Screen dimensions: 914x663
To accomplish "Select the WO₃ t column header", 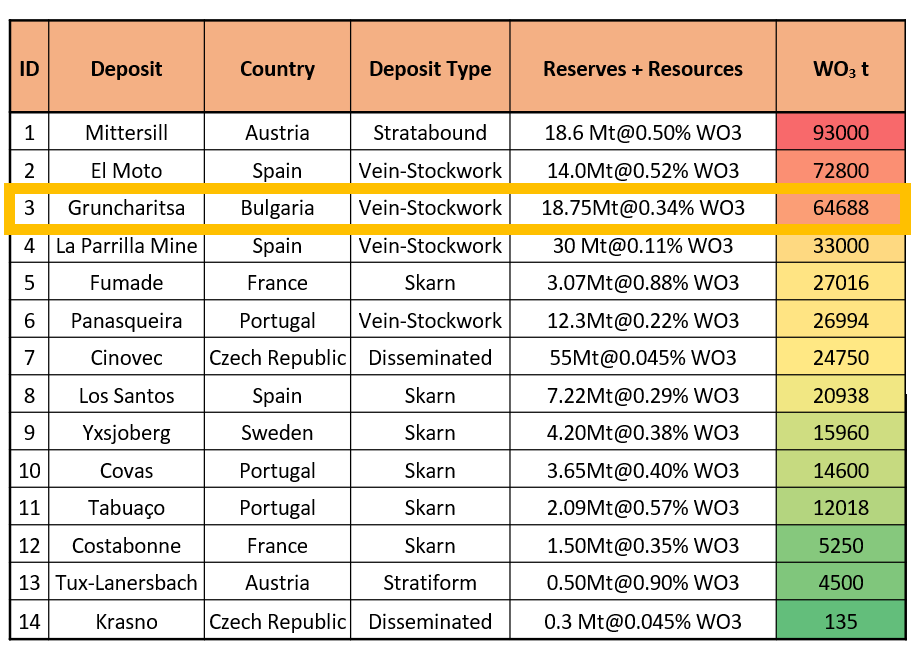I will (840, 69).
